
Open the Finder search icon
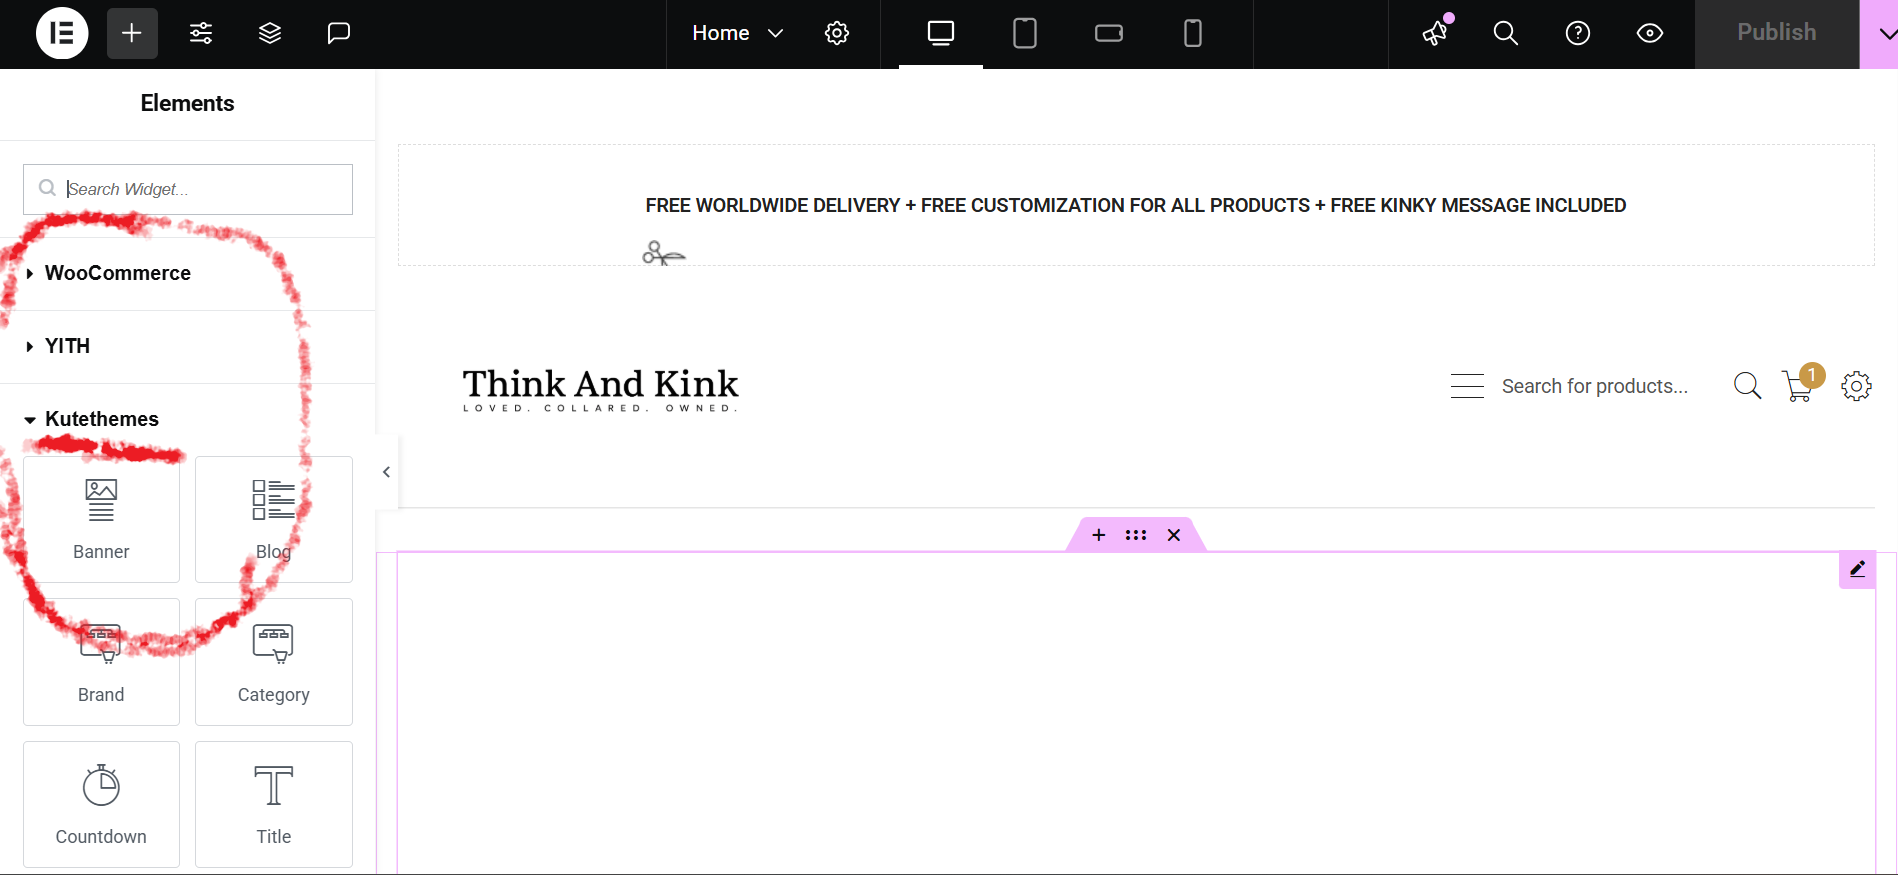(1506, 33)
